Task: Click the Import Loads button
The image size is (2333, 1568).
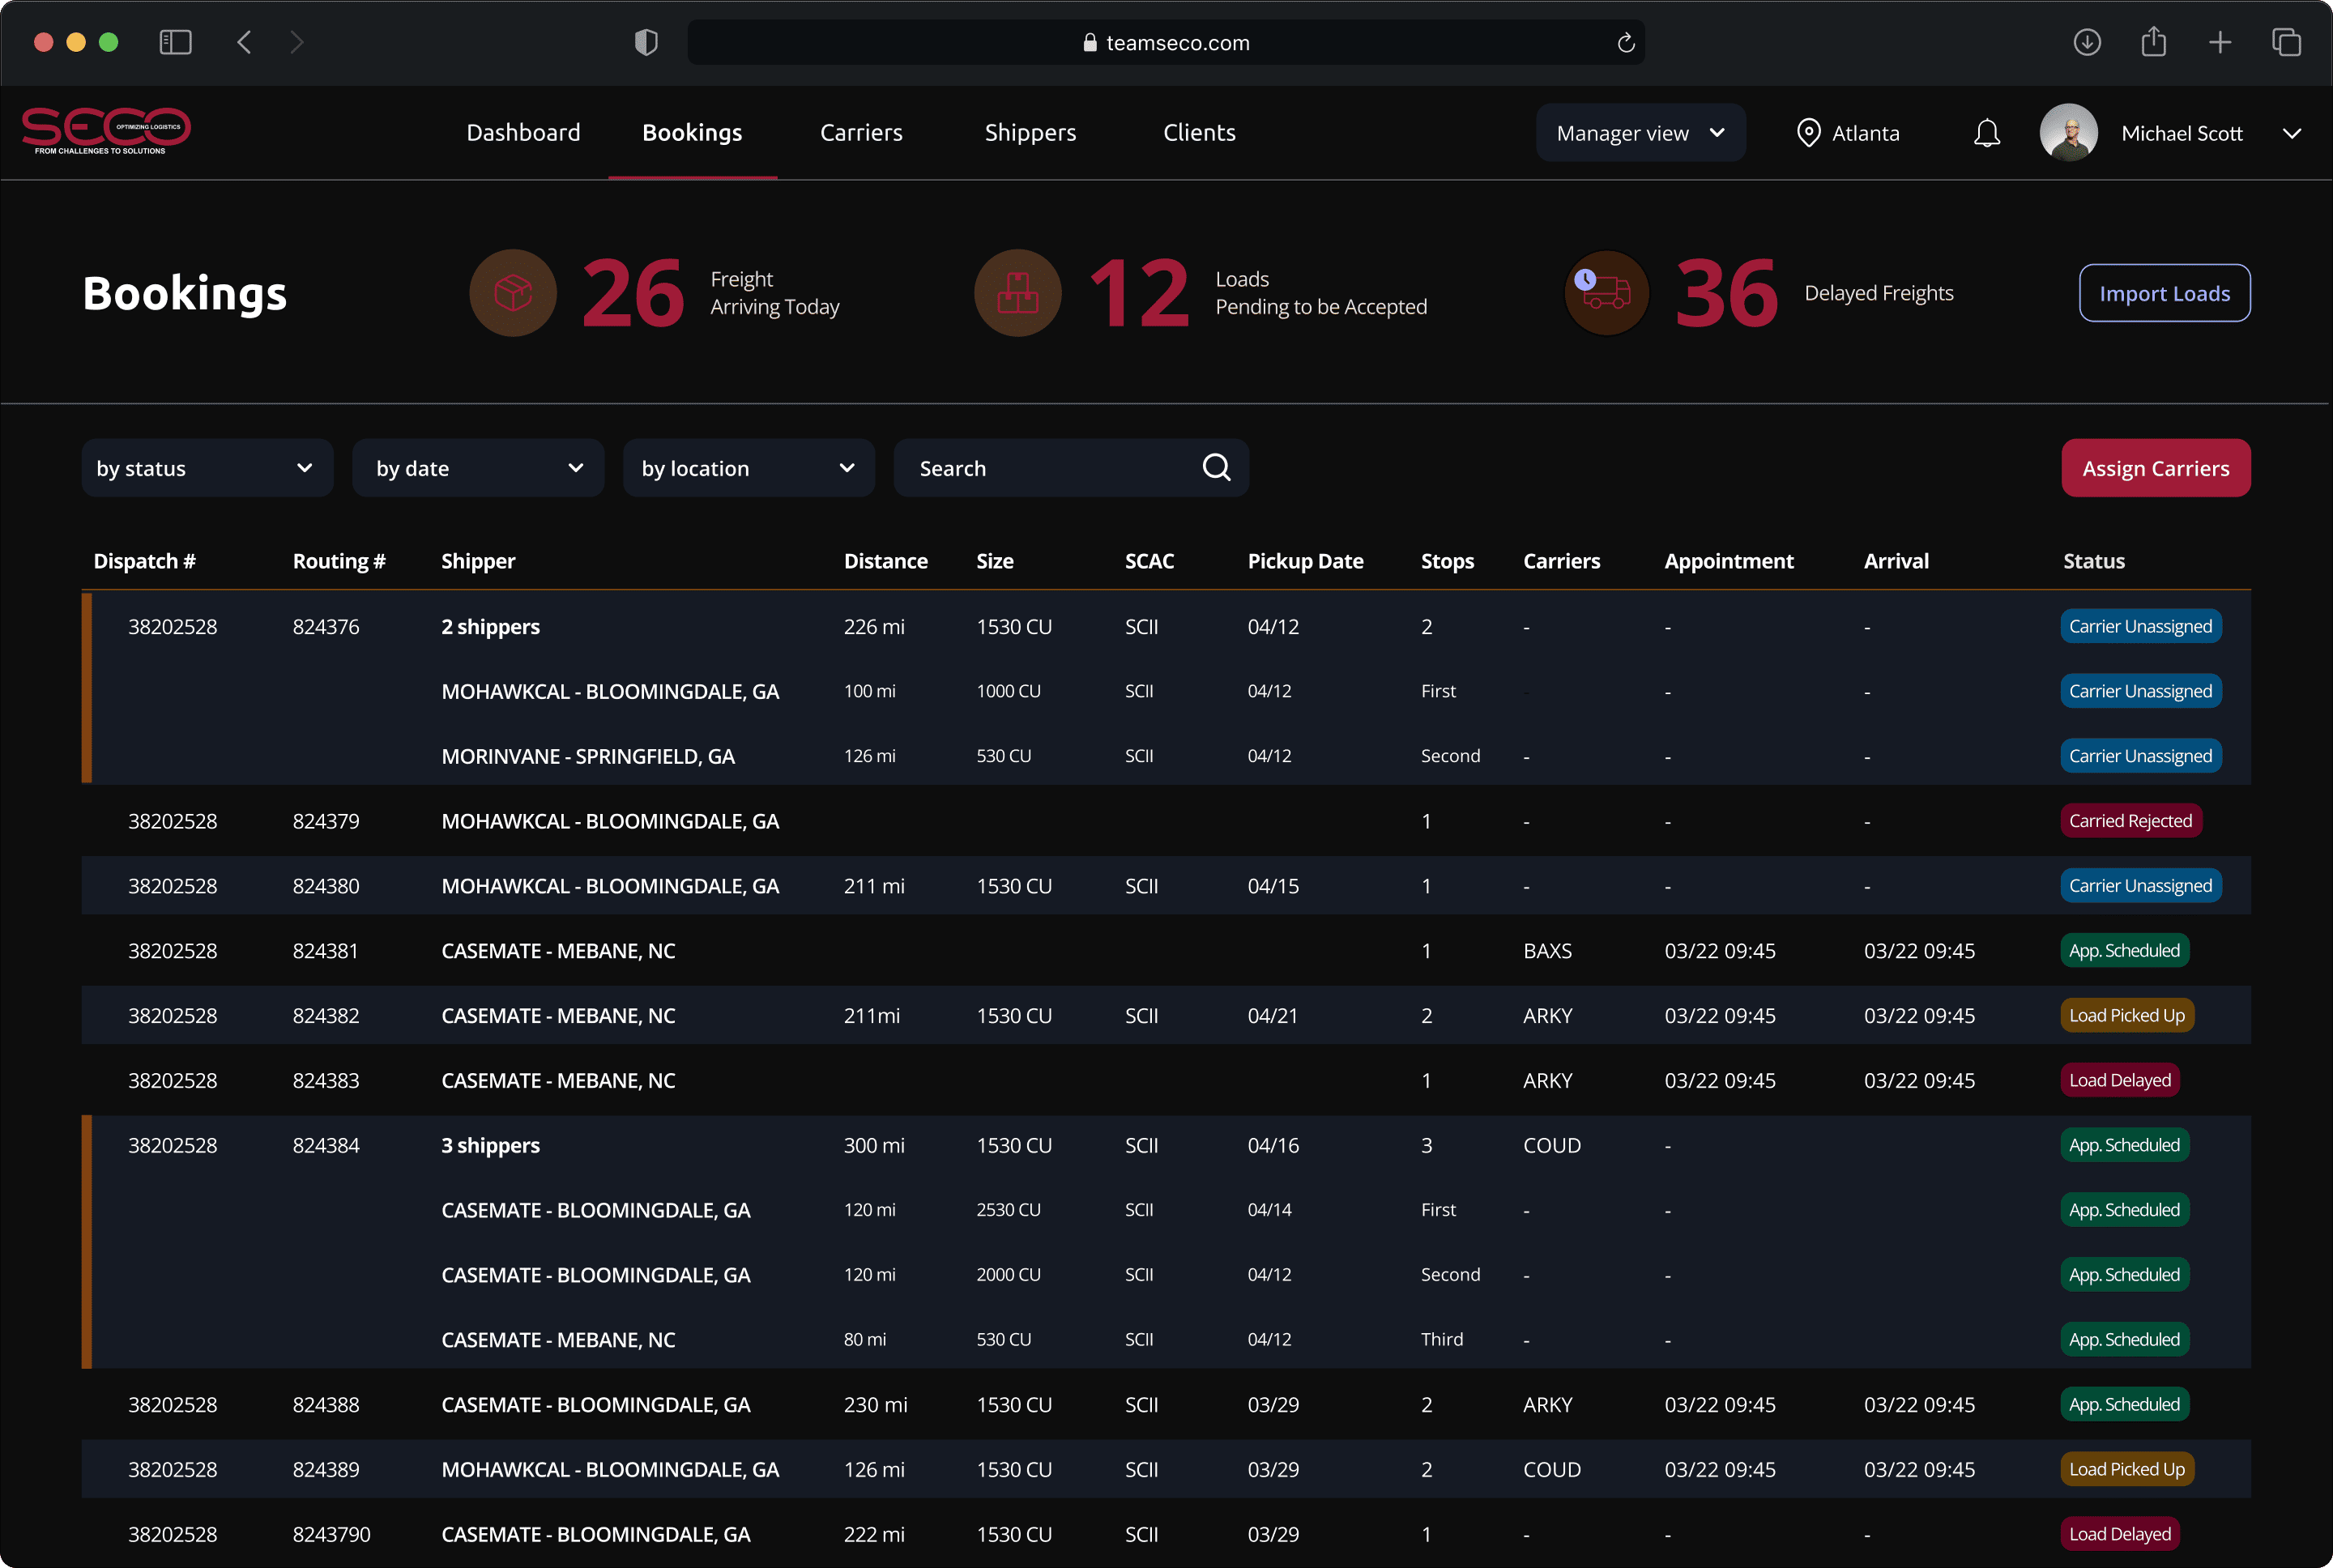Action: coord(2164,293)
